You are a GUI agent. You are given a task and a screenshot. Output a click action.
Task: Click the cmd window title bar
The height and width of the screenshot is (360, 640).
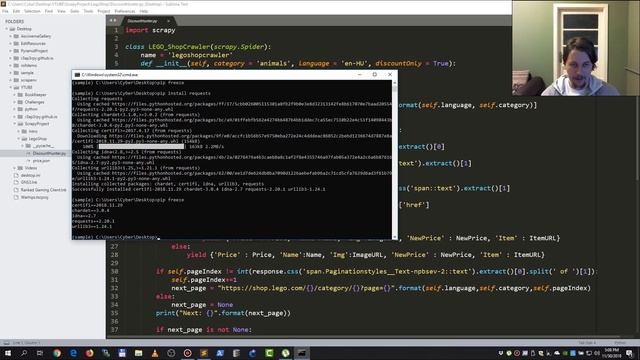point(234,75)
